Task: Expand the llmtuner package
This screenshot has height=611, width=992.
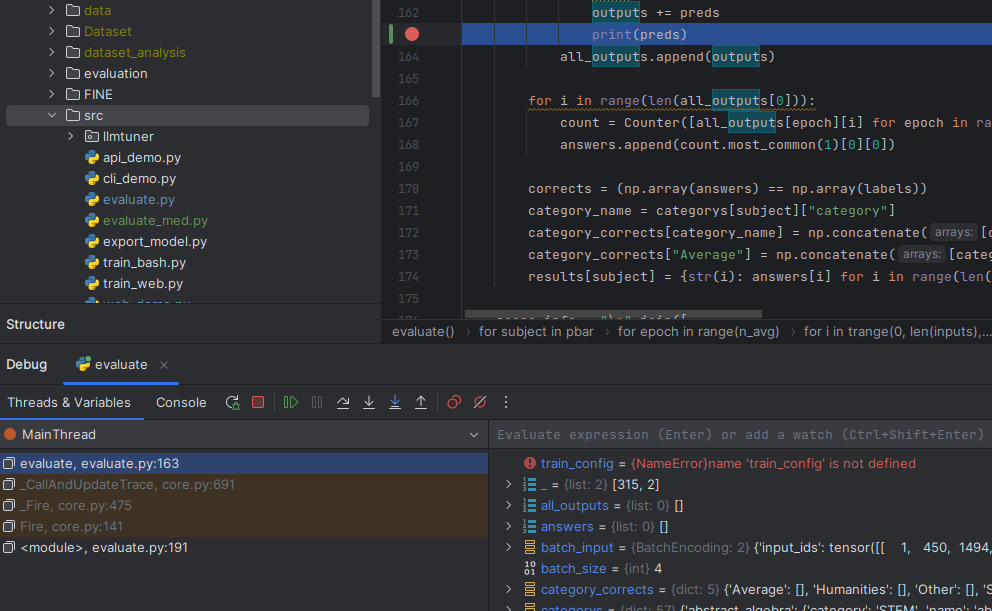Action: (71, 136)
